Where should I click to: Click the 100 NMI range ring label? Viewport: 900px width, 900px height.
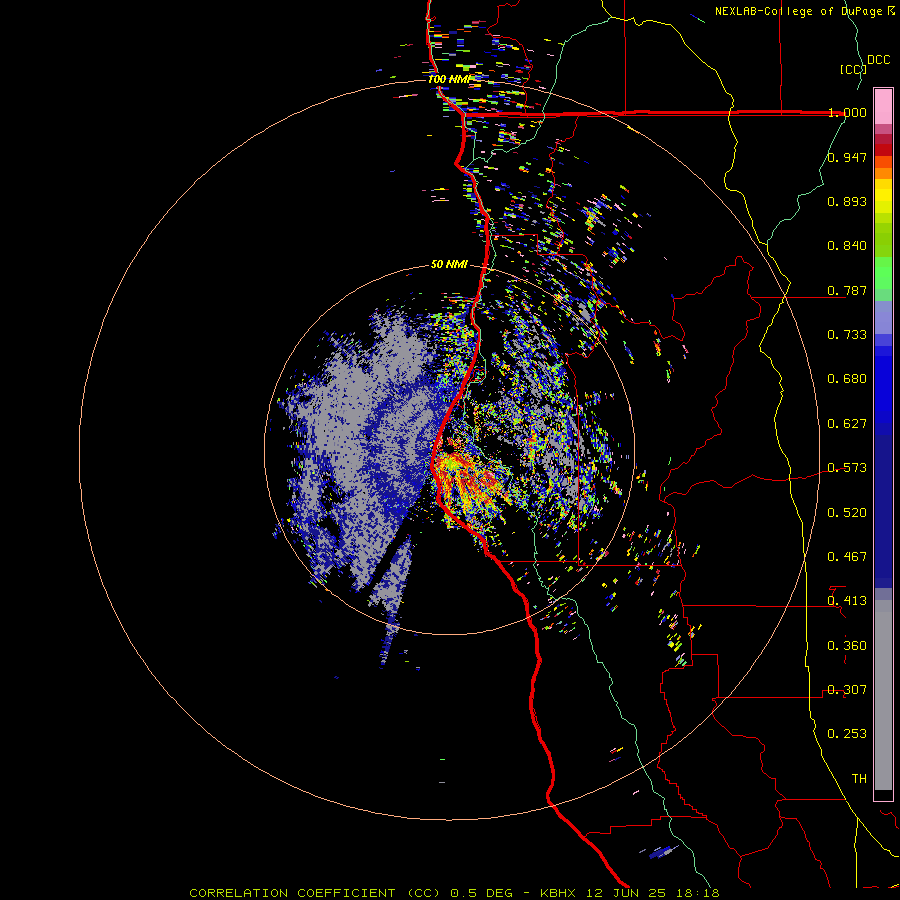[x=449, y=79]
